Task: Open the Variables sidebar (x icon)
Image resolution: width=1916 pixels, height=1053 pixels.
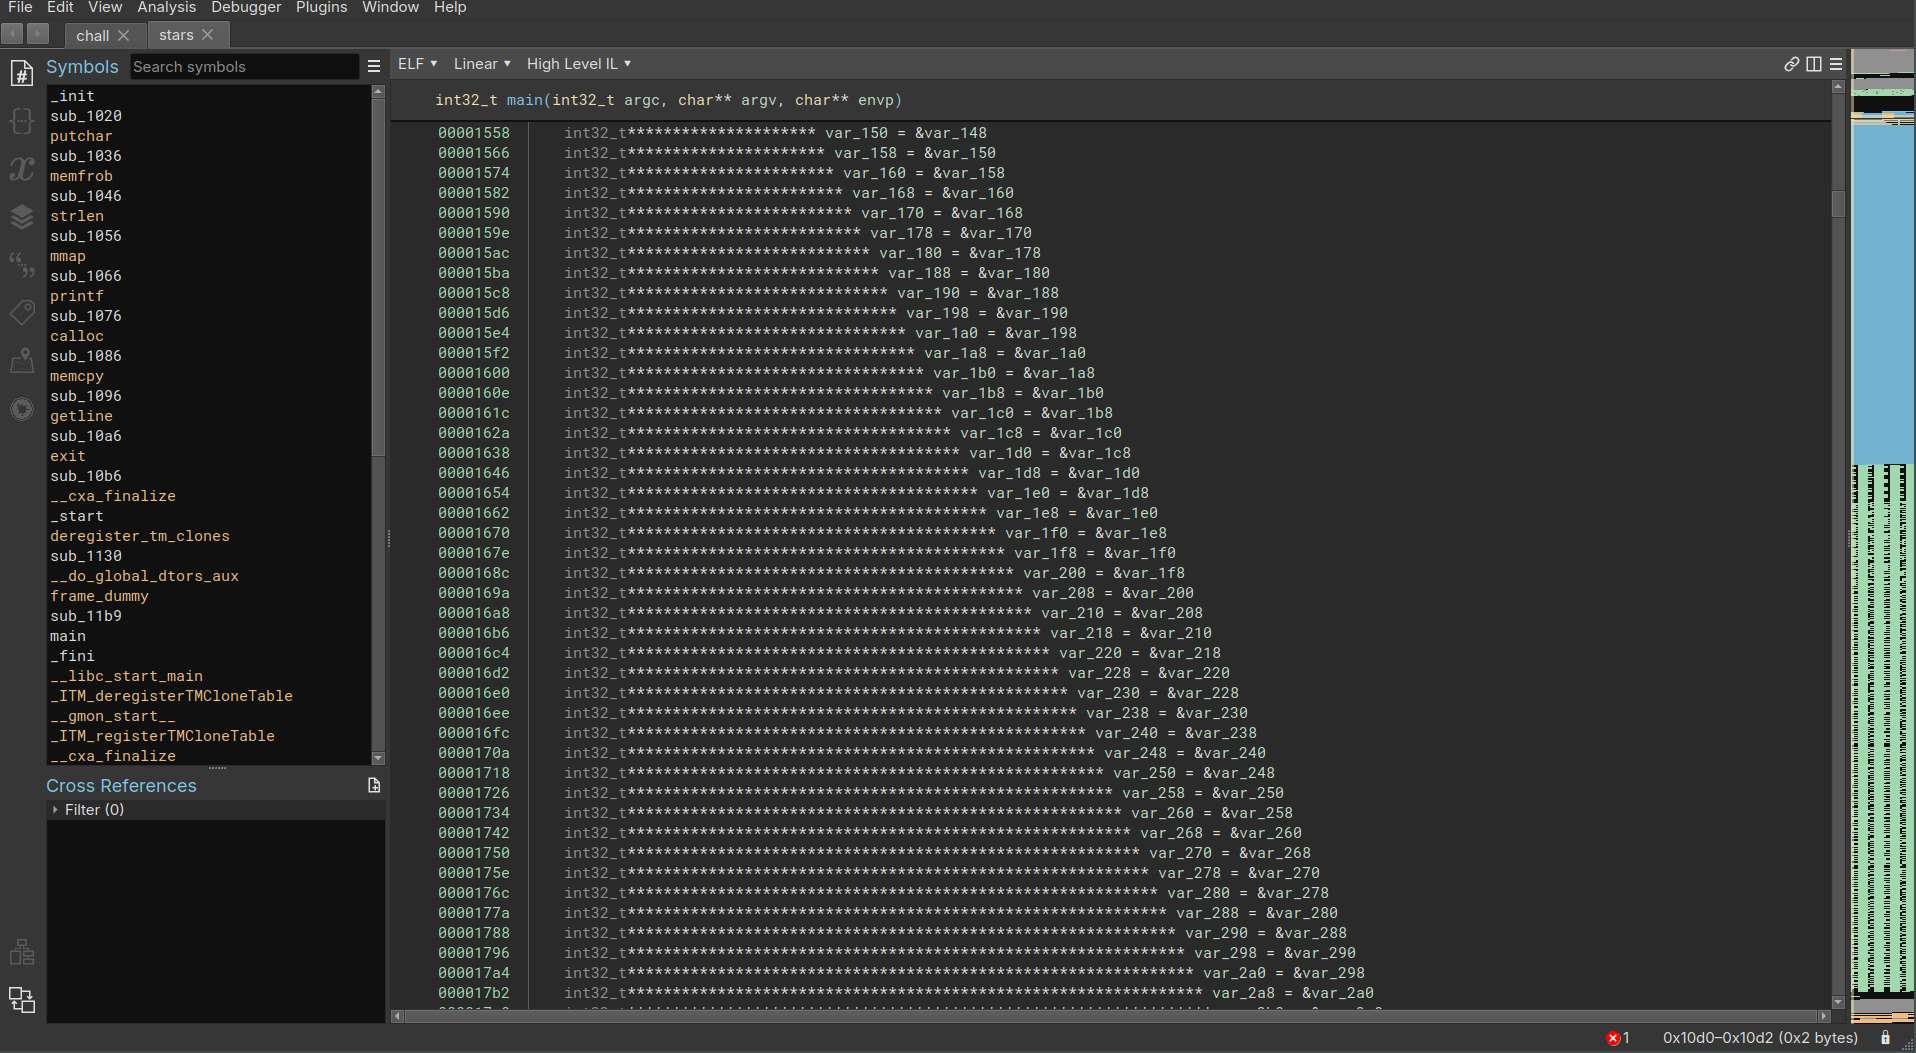Action: [22, 169]
